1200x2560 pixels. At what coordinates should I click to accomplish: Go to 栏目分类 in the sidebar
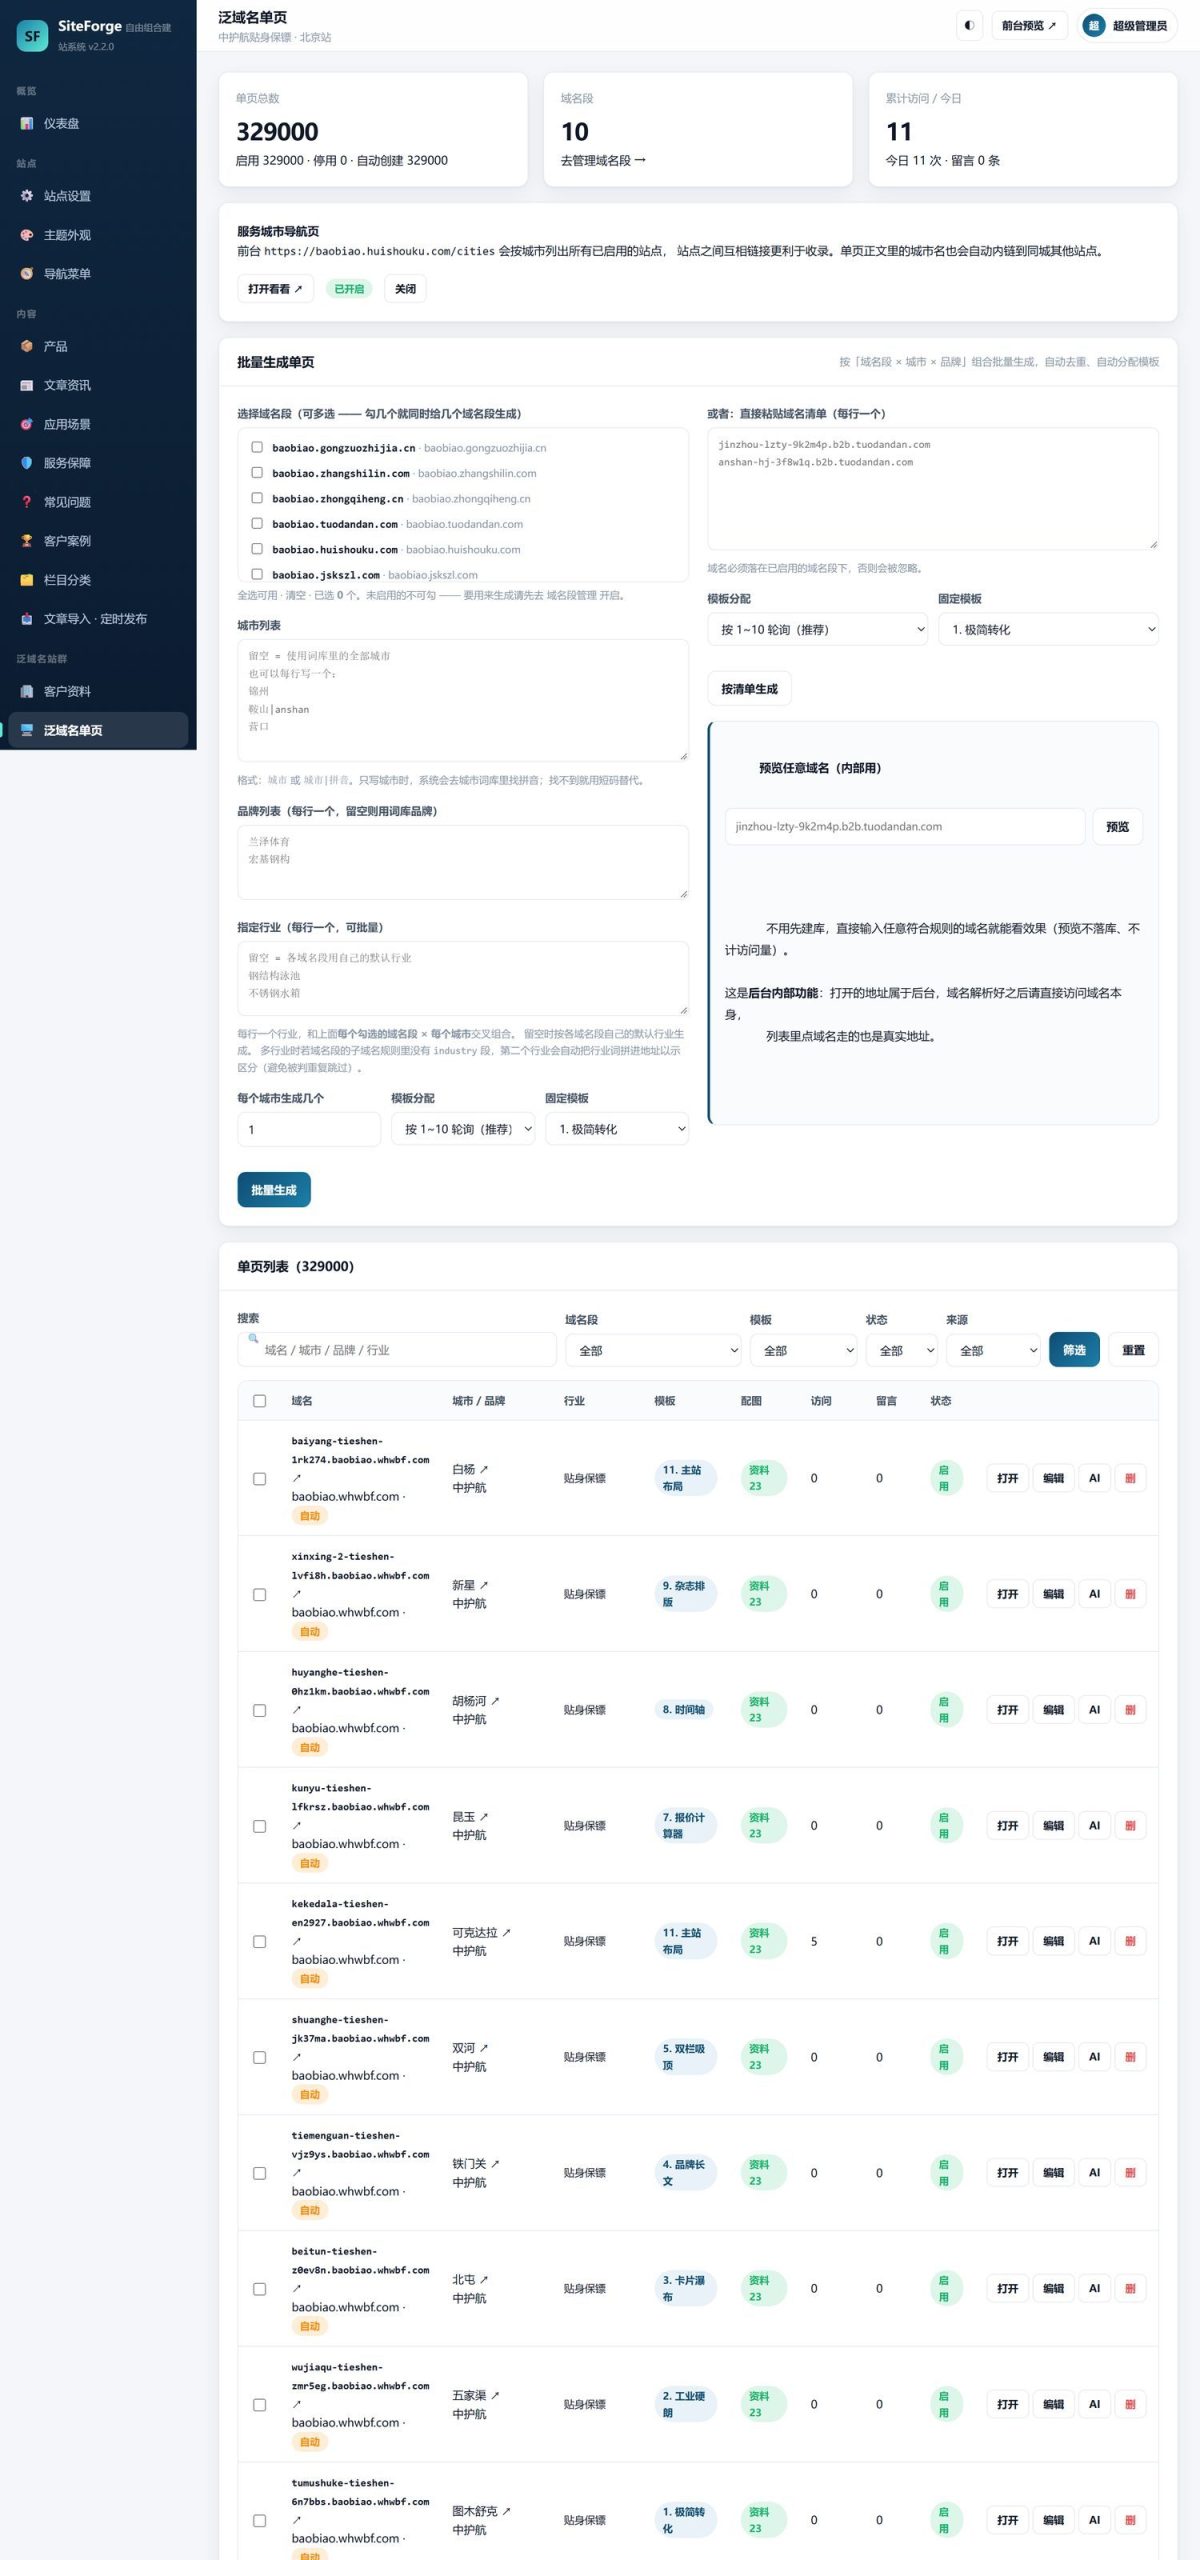(98, 580)
